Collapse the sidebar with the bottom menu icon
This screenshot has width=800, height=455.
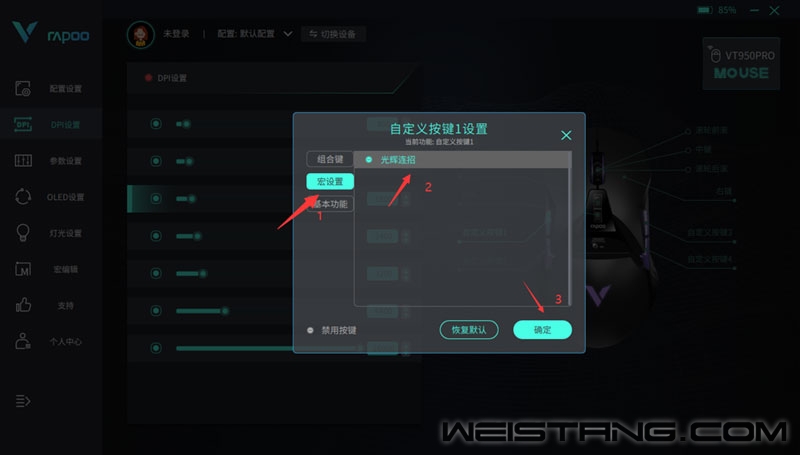coord(23,401)
